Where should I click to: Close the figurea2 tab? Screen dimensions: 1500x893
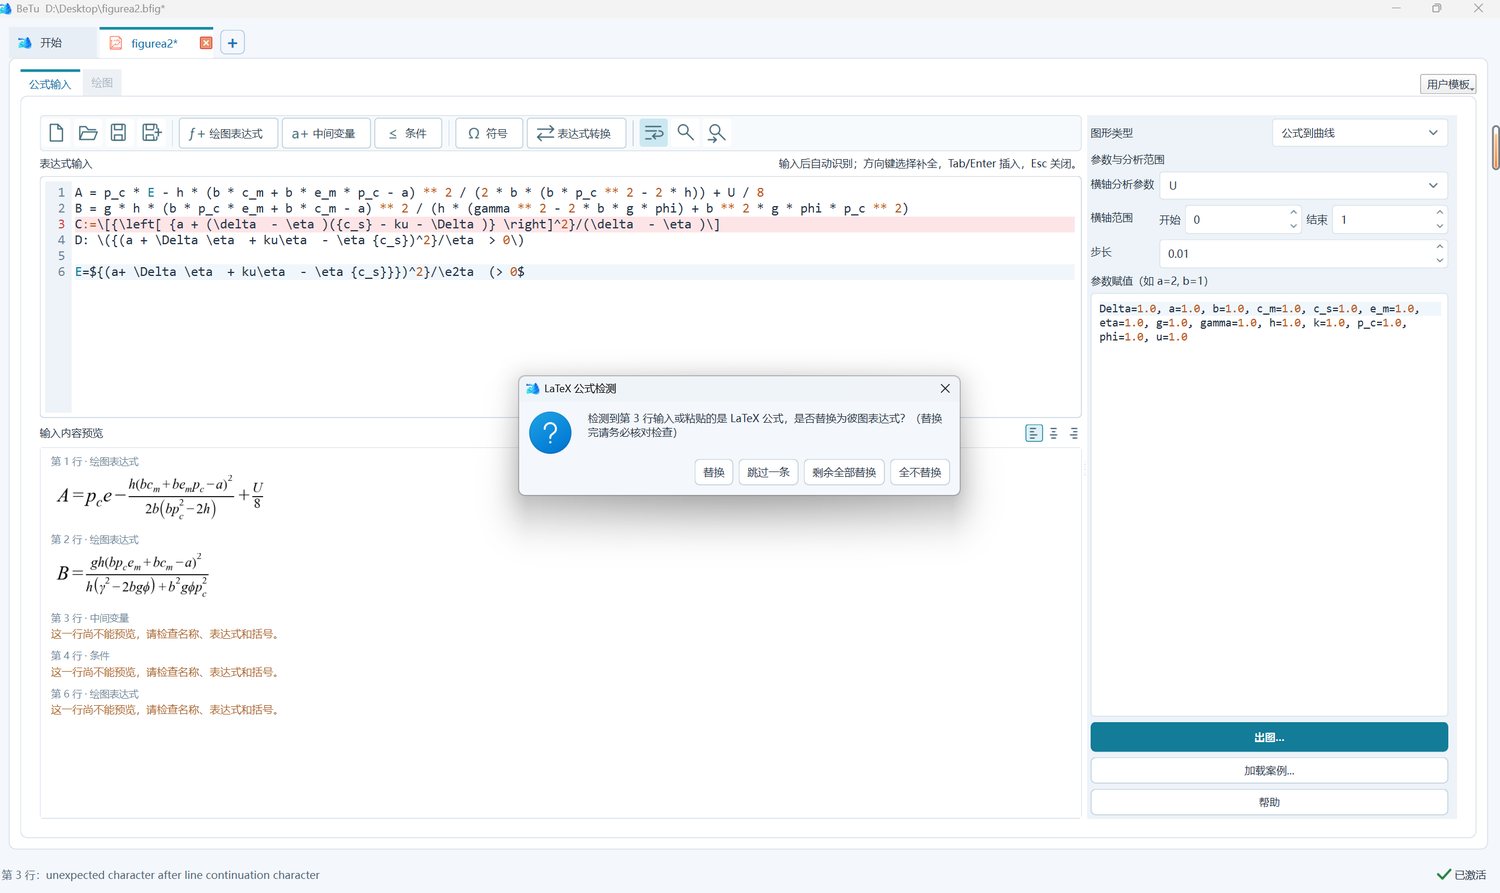point(206,43)
